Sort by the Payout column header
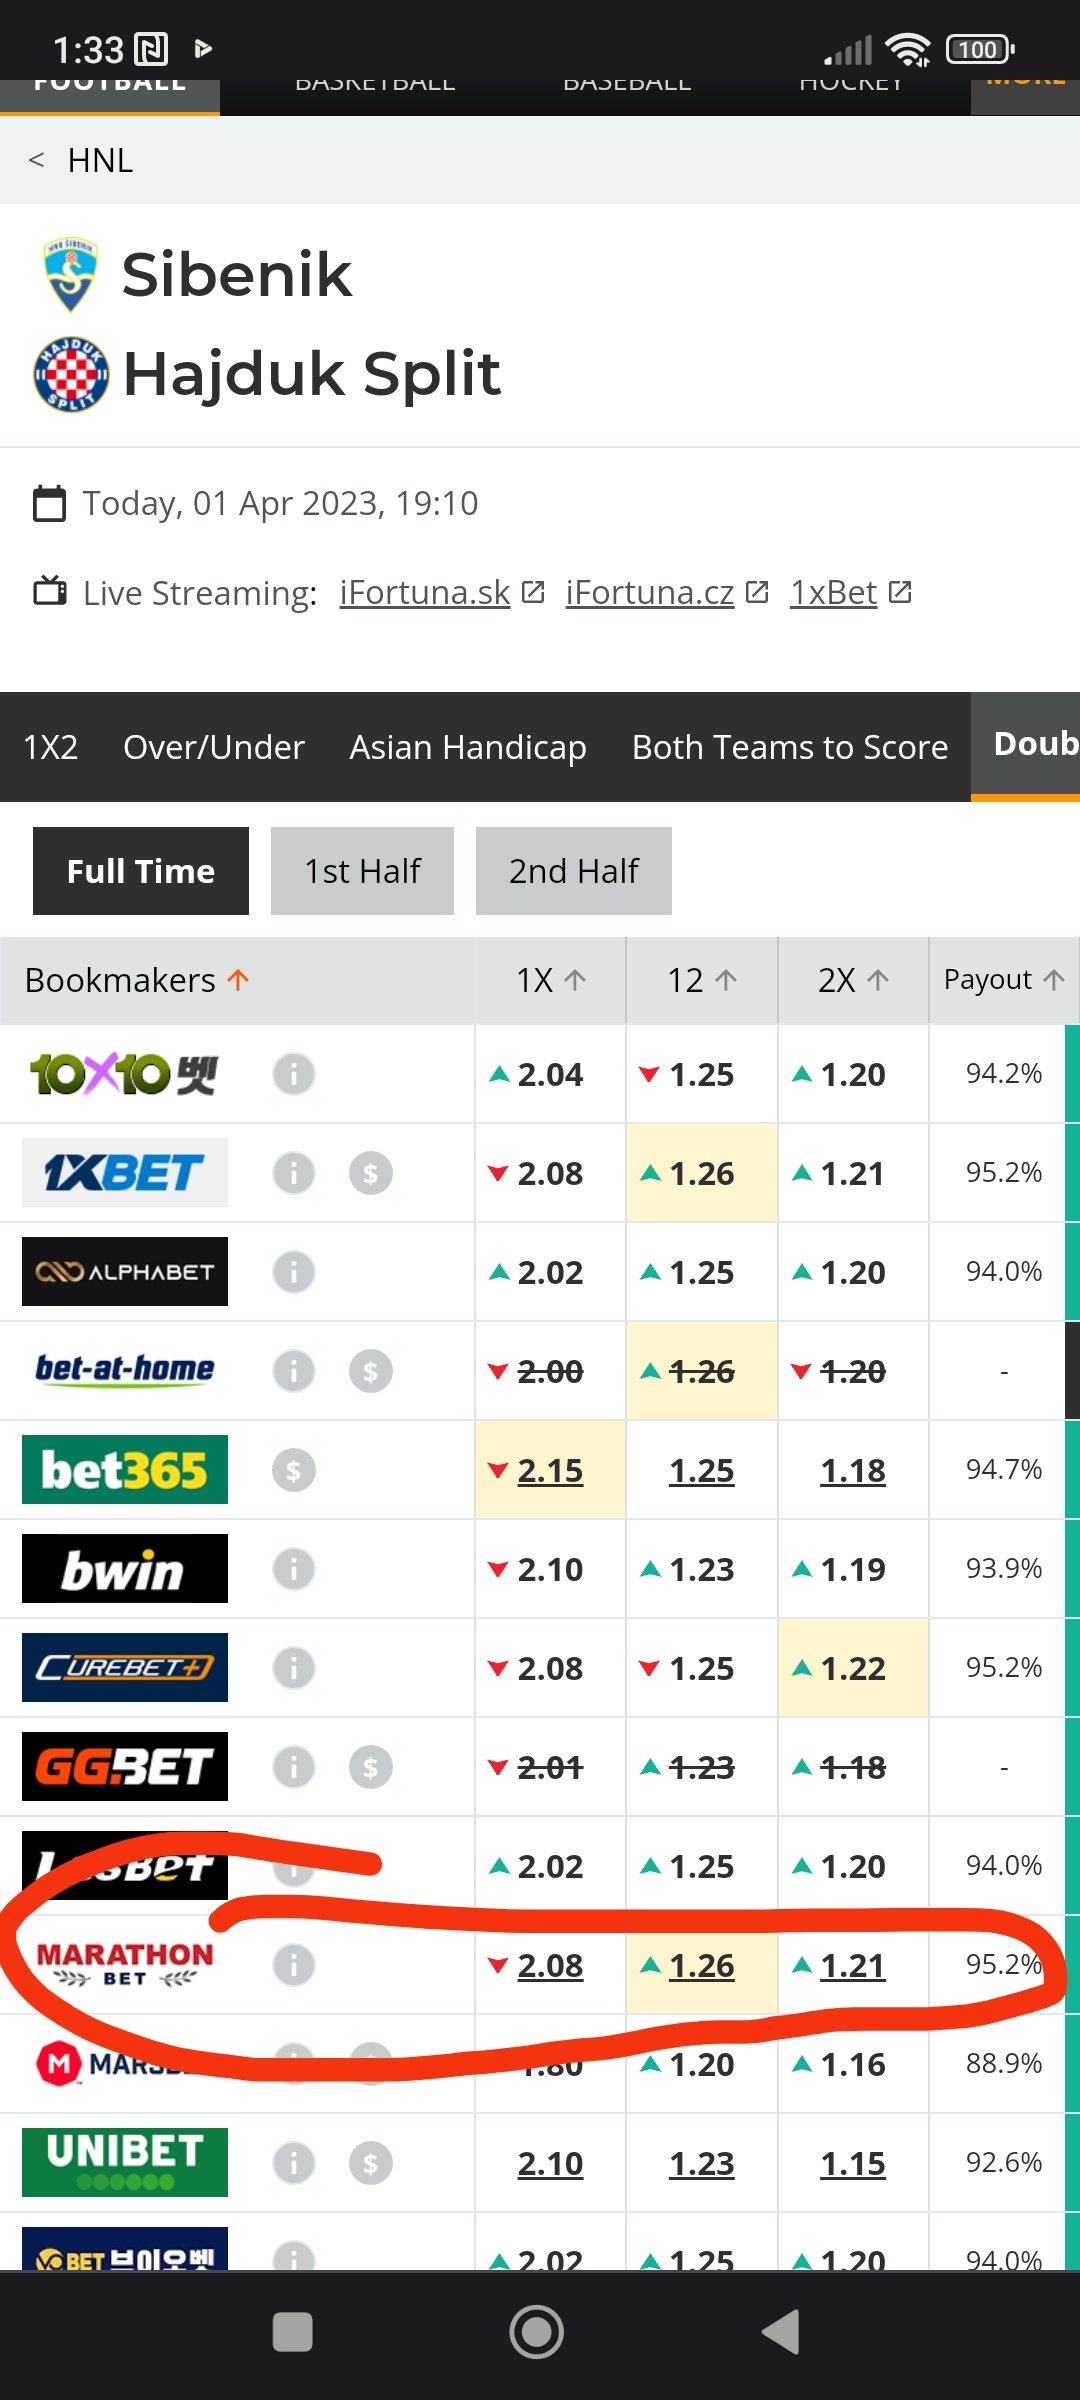This screenshot has height=2400, width=1080. click(1003, 980)
